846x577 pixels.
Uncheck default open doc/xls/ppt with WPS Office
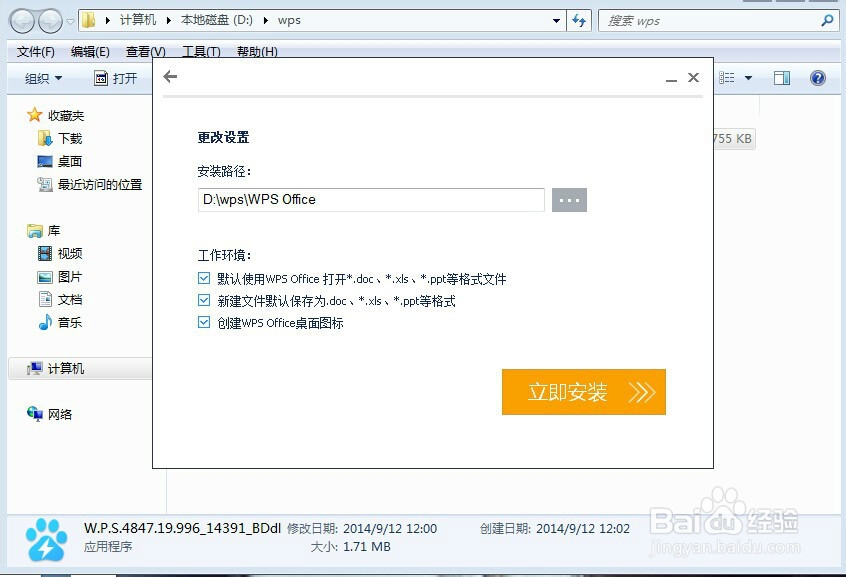click(204, 279)
